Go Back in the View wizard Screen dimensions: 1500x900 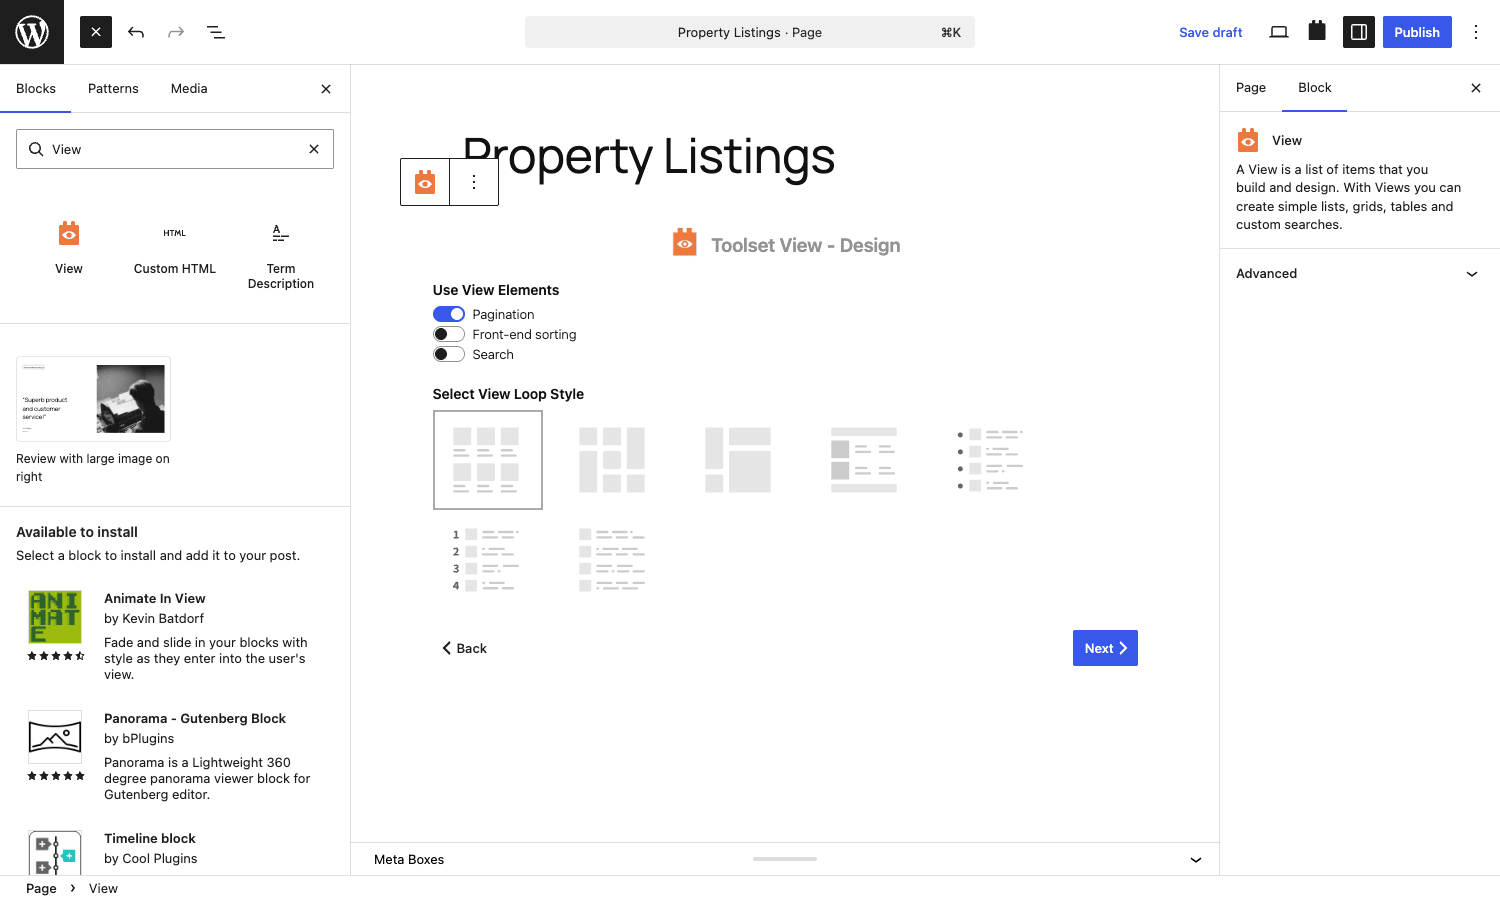tap(465, 648)
